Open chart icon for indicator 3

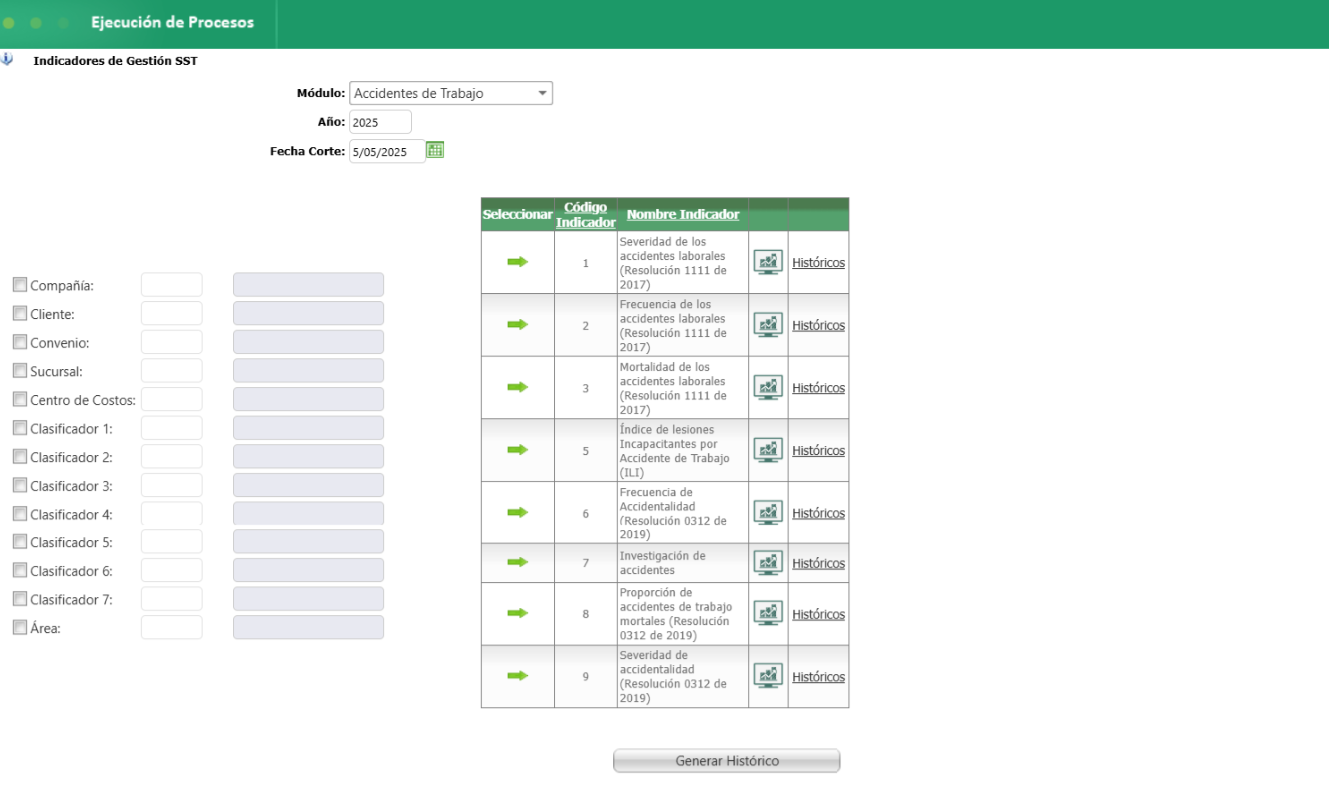(x=768, y=387)
